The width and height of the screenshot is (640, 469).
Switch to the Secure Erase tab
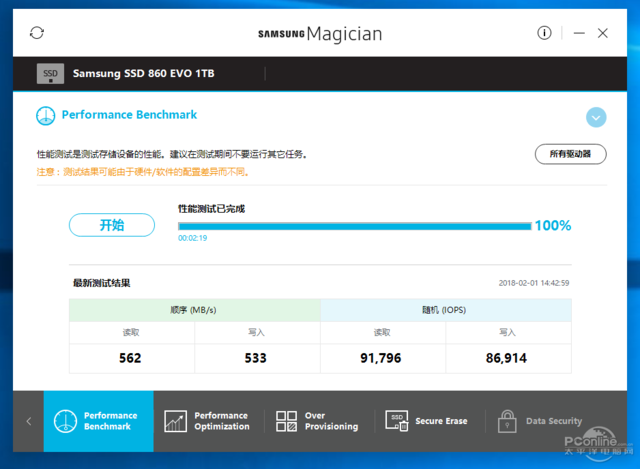tap(429, 421)
